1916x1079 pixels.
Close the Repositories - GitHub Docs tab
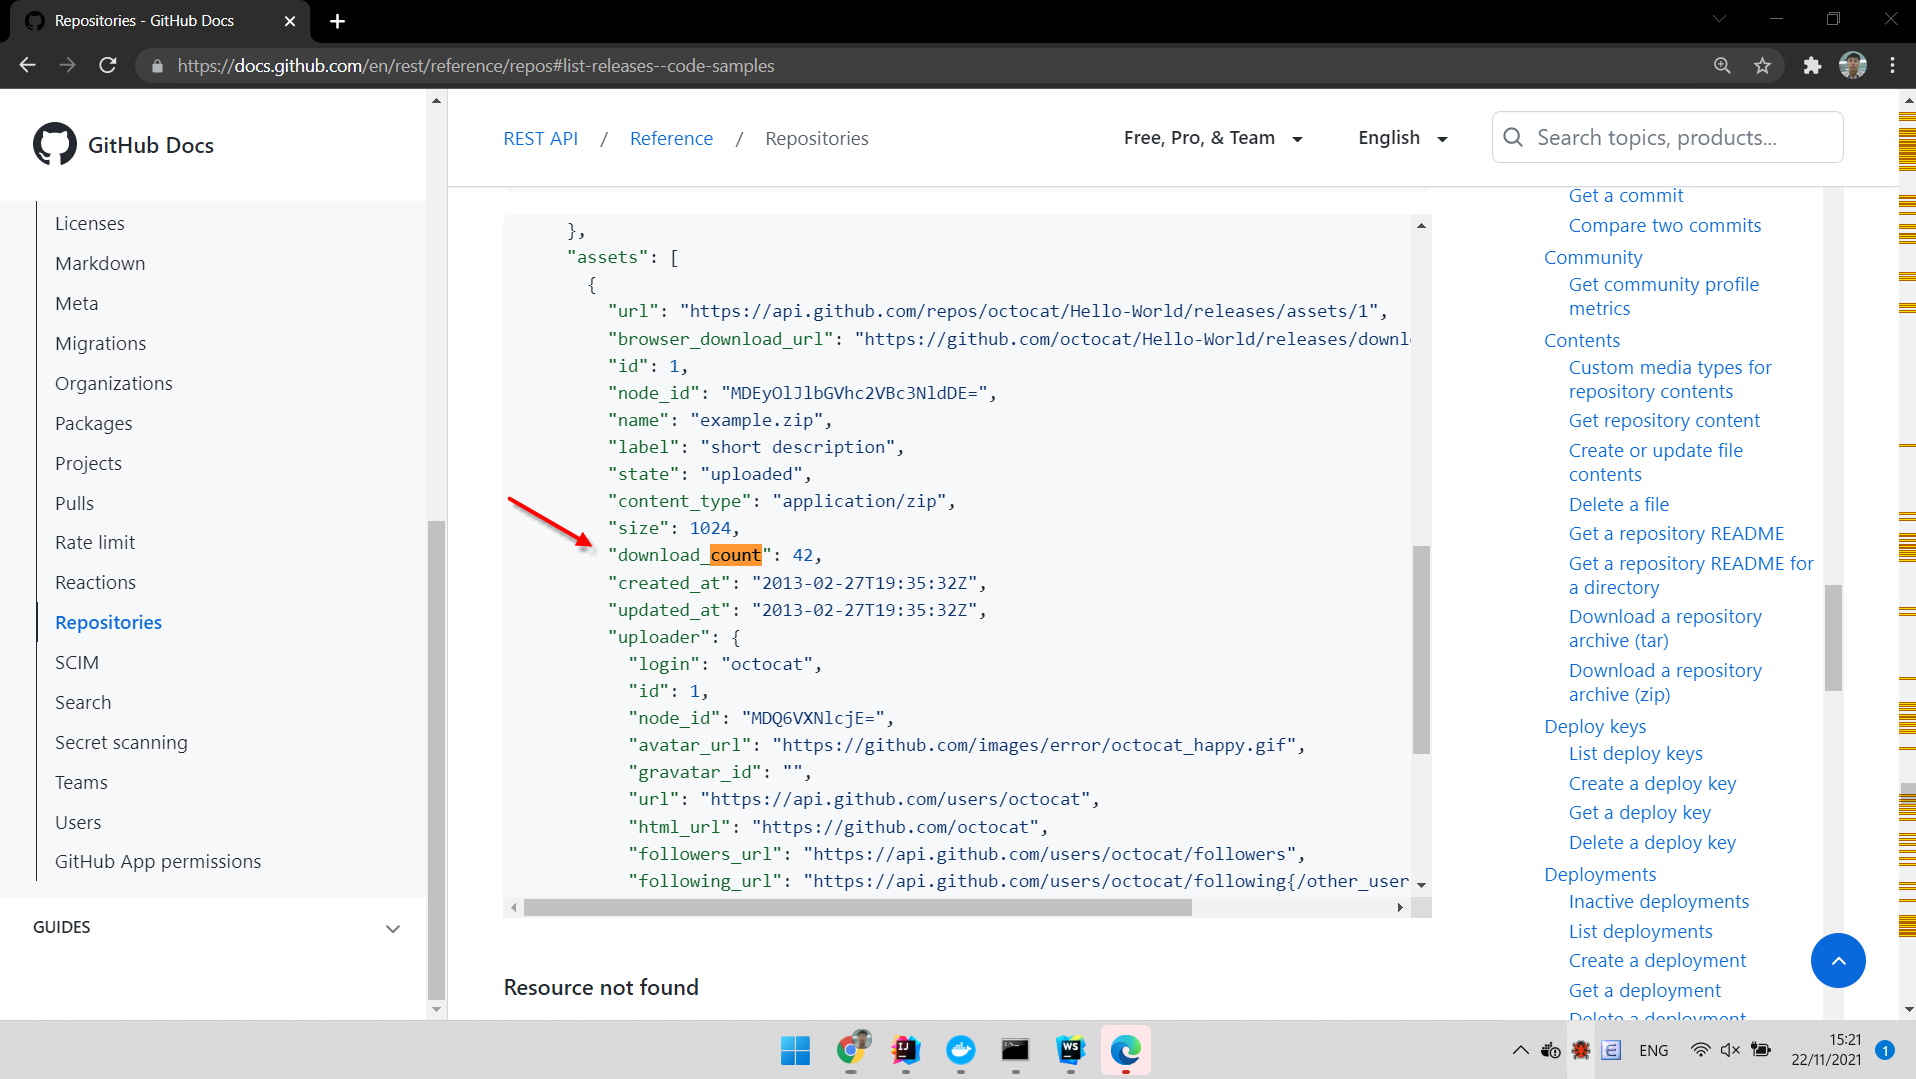[290, 21]
